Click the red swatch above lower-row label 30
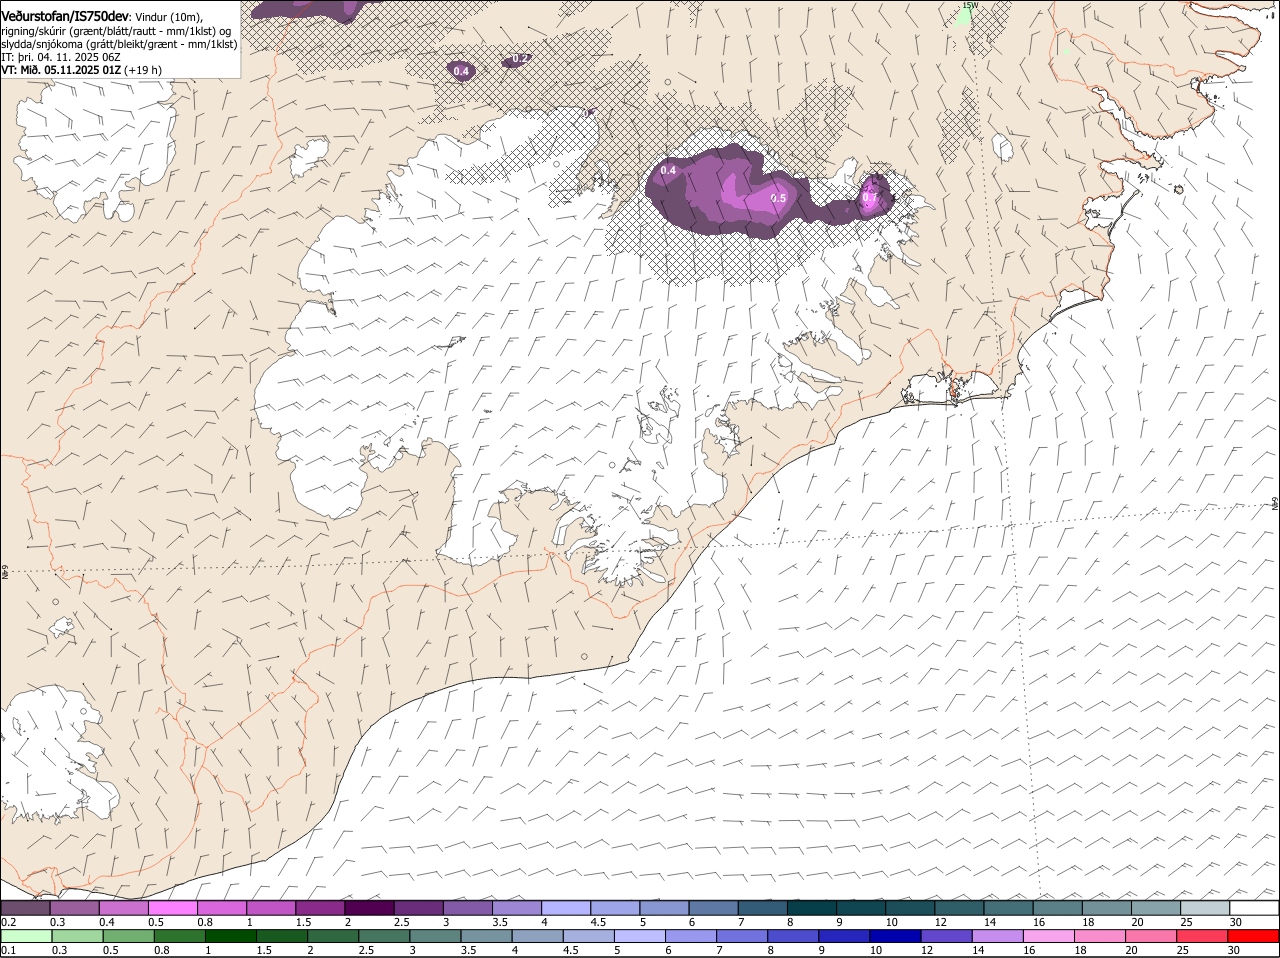Image resolution: width=1280 pixels, height=958 pixels. (1254, 936)
